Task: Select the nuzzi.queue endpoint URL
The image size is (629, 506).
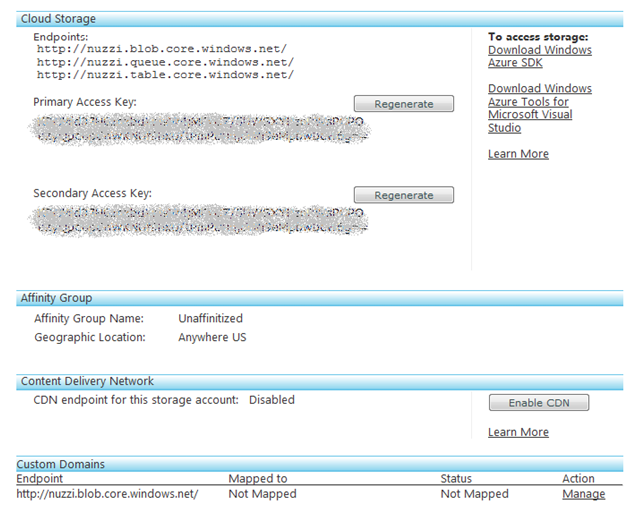Action: (x=165, y=62)
